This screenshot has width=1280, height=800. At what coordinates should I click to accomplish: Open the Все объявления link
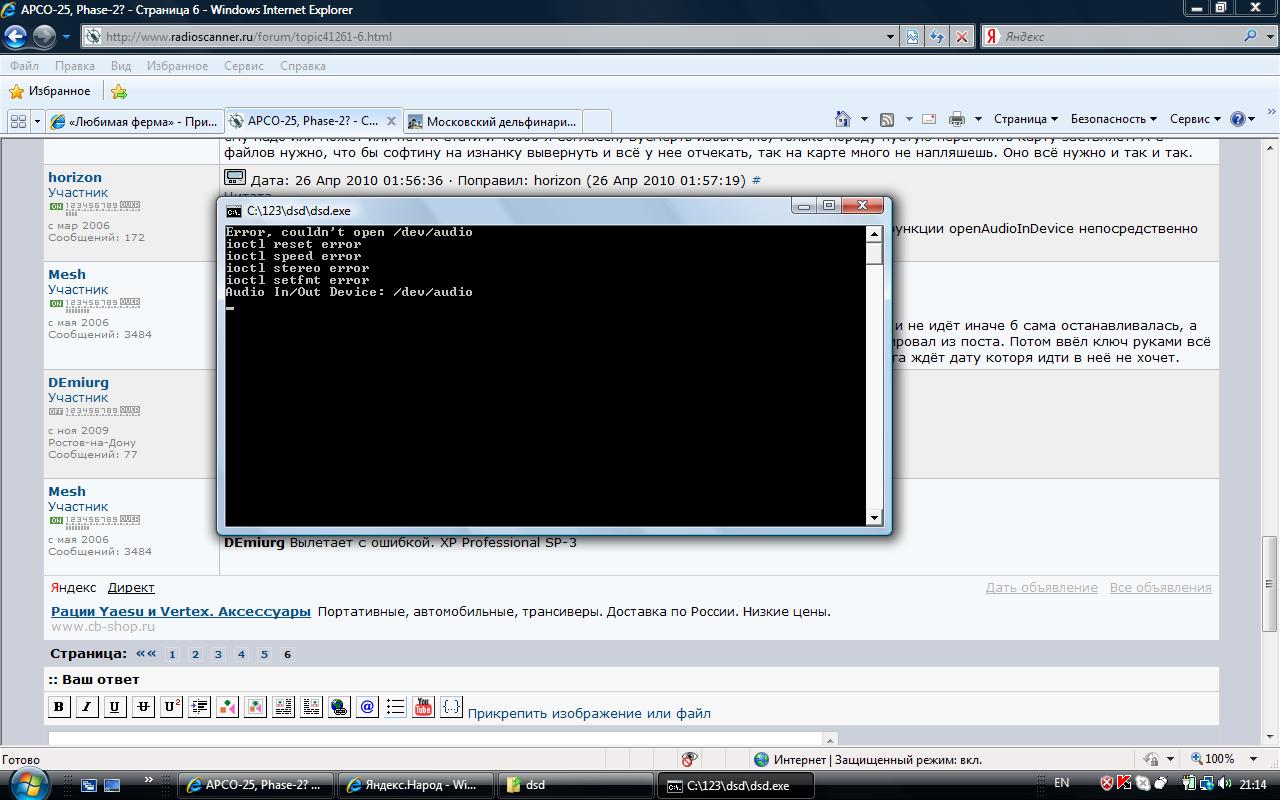(x=1160, y=587)
